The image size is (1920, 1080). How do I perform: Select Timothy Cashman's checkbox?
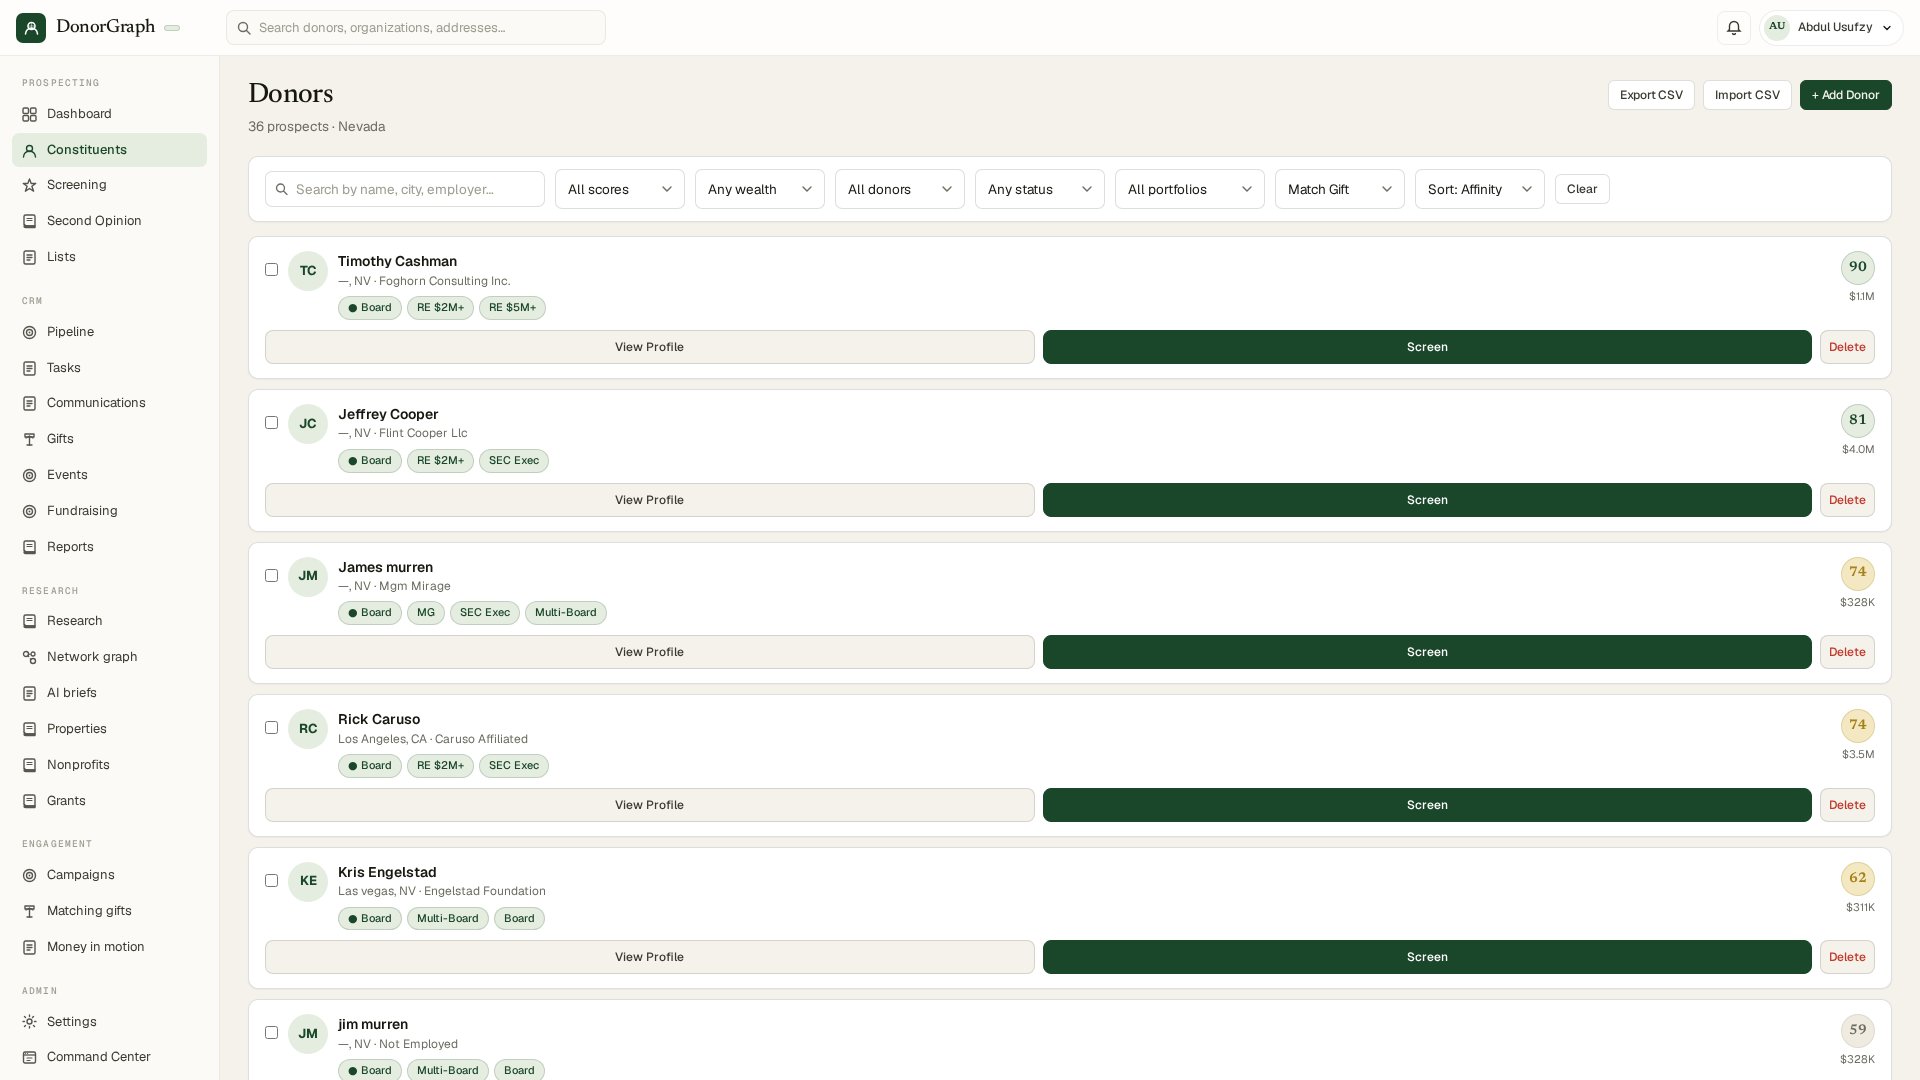pos(271,269)
